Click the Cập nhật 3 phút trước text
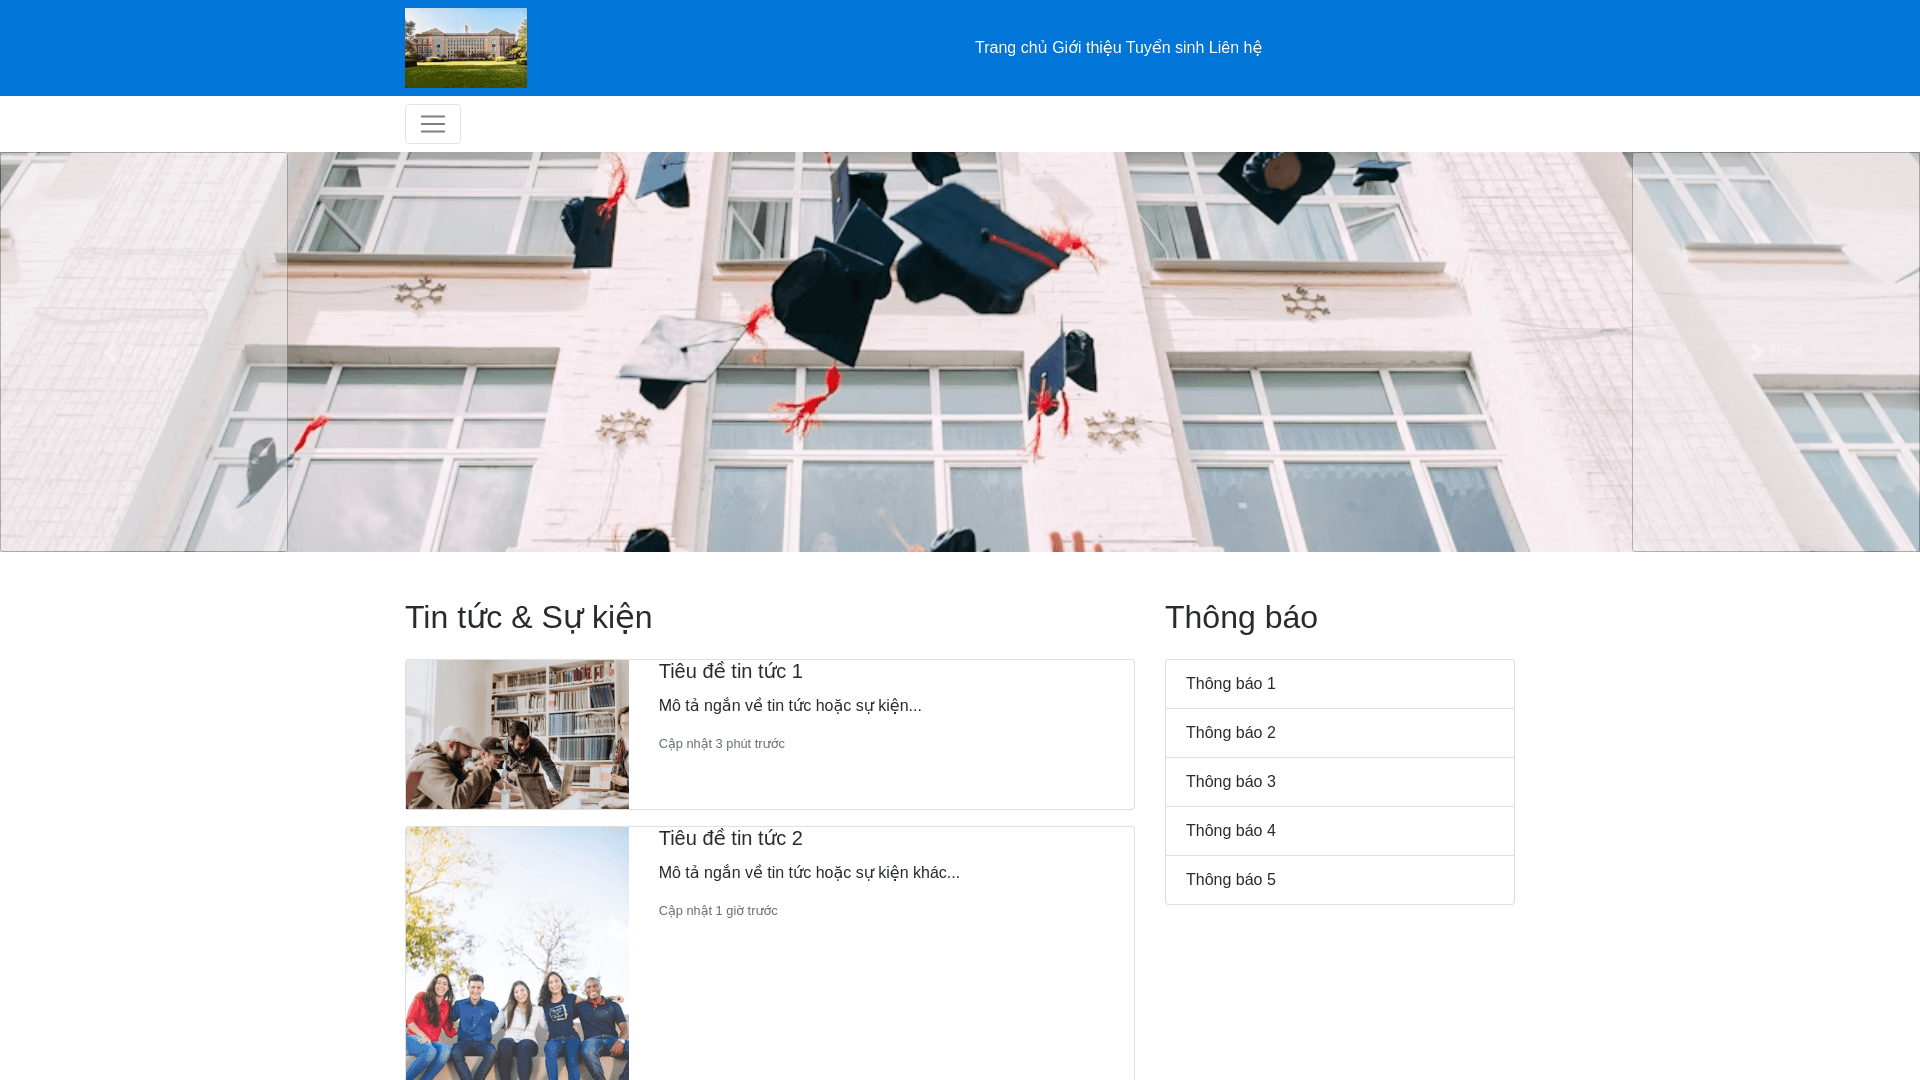The width and height of the screenshot is (1920, 1080). [x=721, y=744]
